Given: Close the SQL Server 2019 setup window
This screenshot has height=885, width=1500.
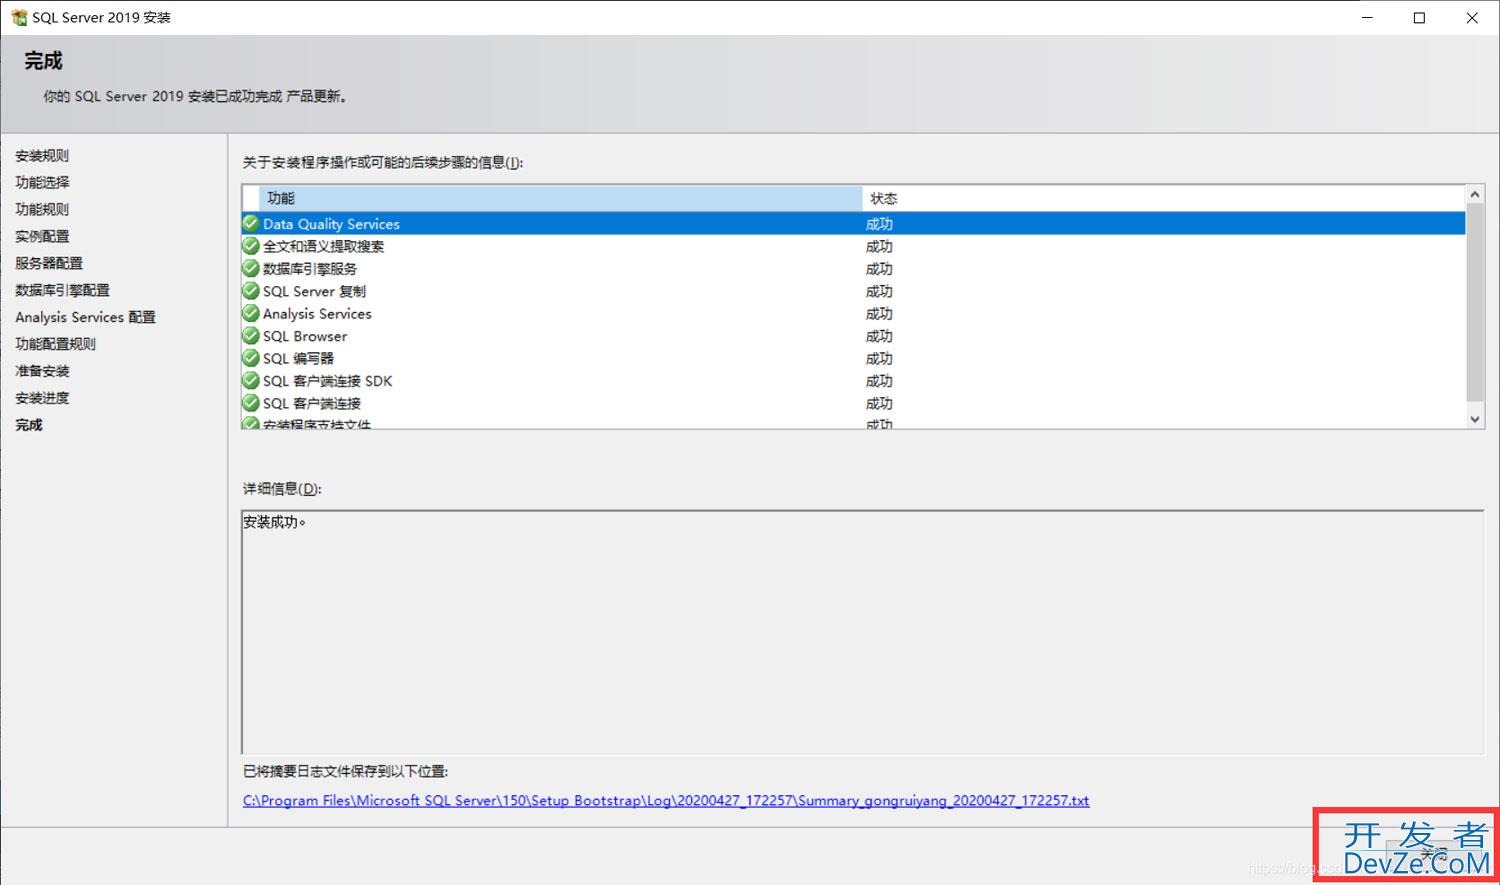Looking at the screenshot, I should tap(1472, 18).
